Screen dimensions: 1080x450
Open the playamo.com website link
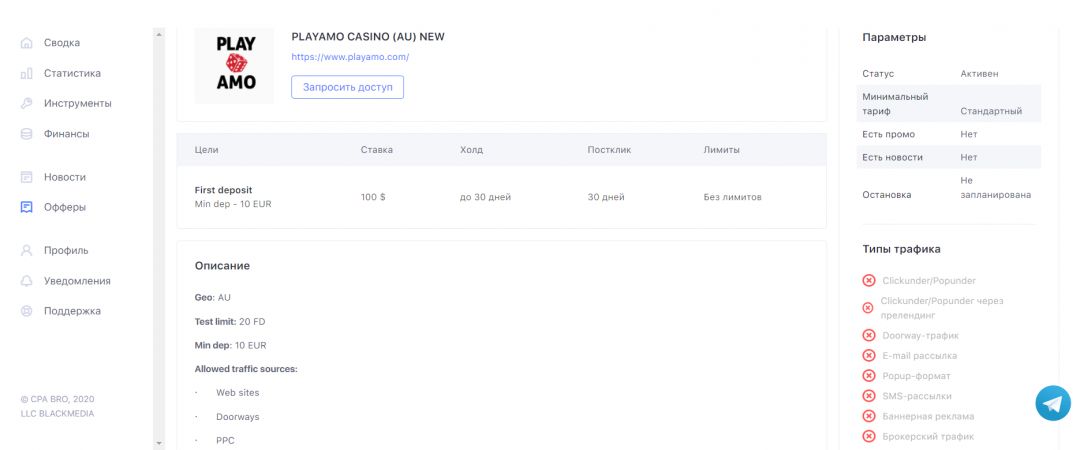click(x=350, y=57)
